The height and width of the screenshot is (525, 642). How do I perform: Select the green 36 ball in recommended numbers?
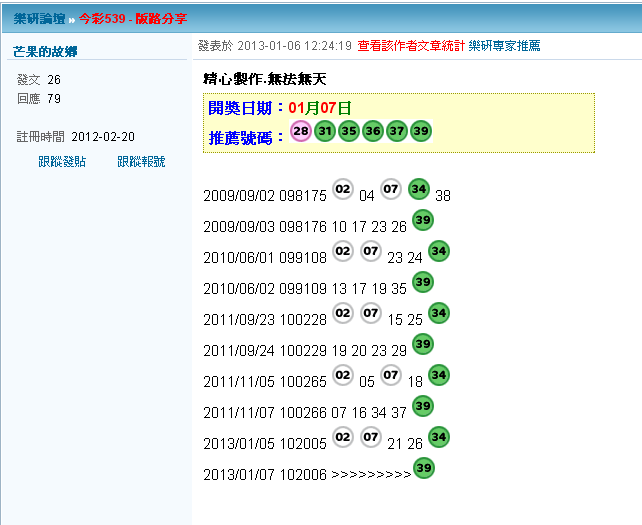(x=373, y=132)
